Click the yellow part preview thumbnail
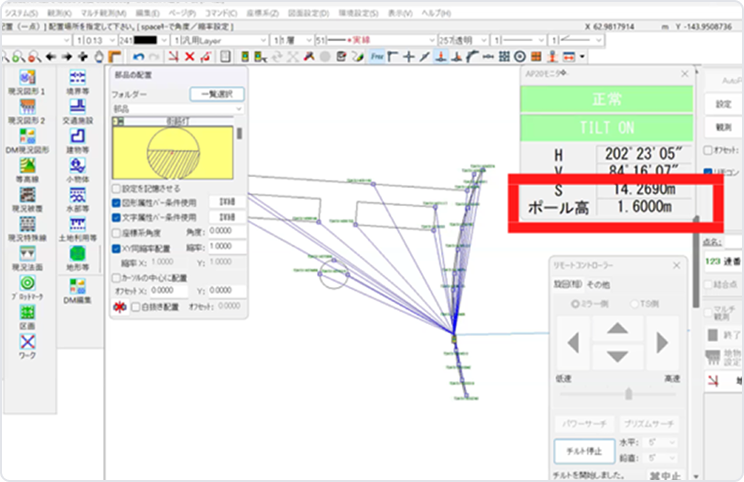 tap(173, 152)
